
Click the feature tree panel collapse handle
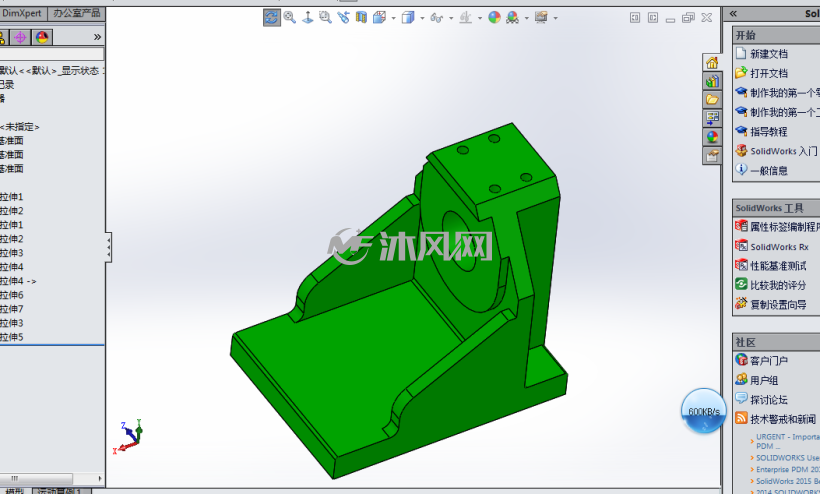108,247
